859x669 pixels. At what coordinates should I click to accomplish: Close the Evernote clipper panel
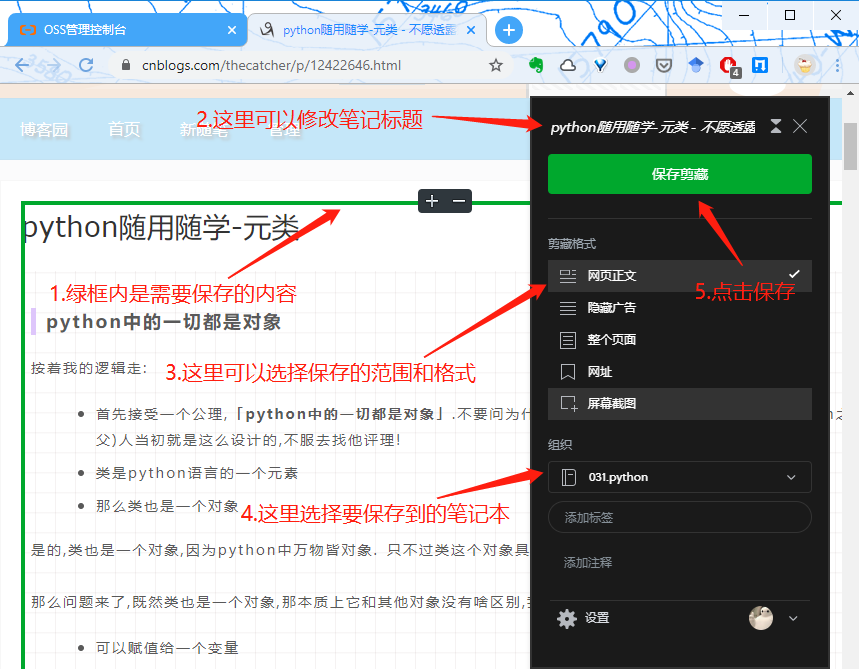800,127
